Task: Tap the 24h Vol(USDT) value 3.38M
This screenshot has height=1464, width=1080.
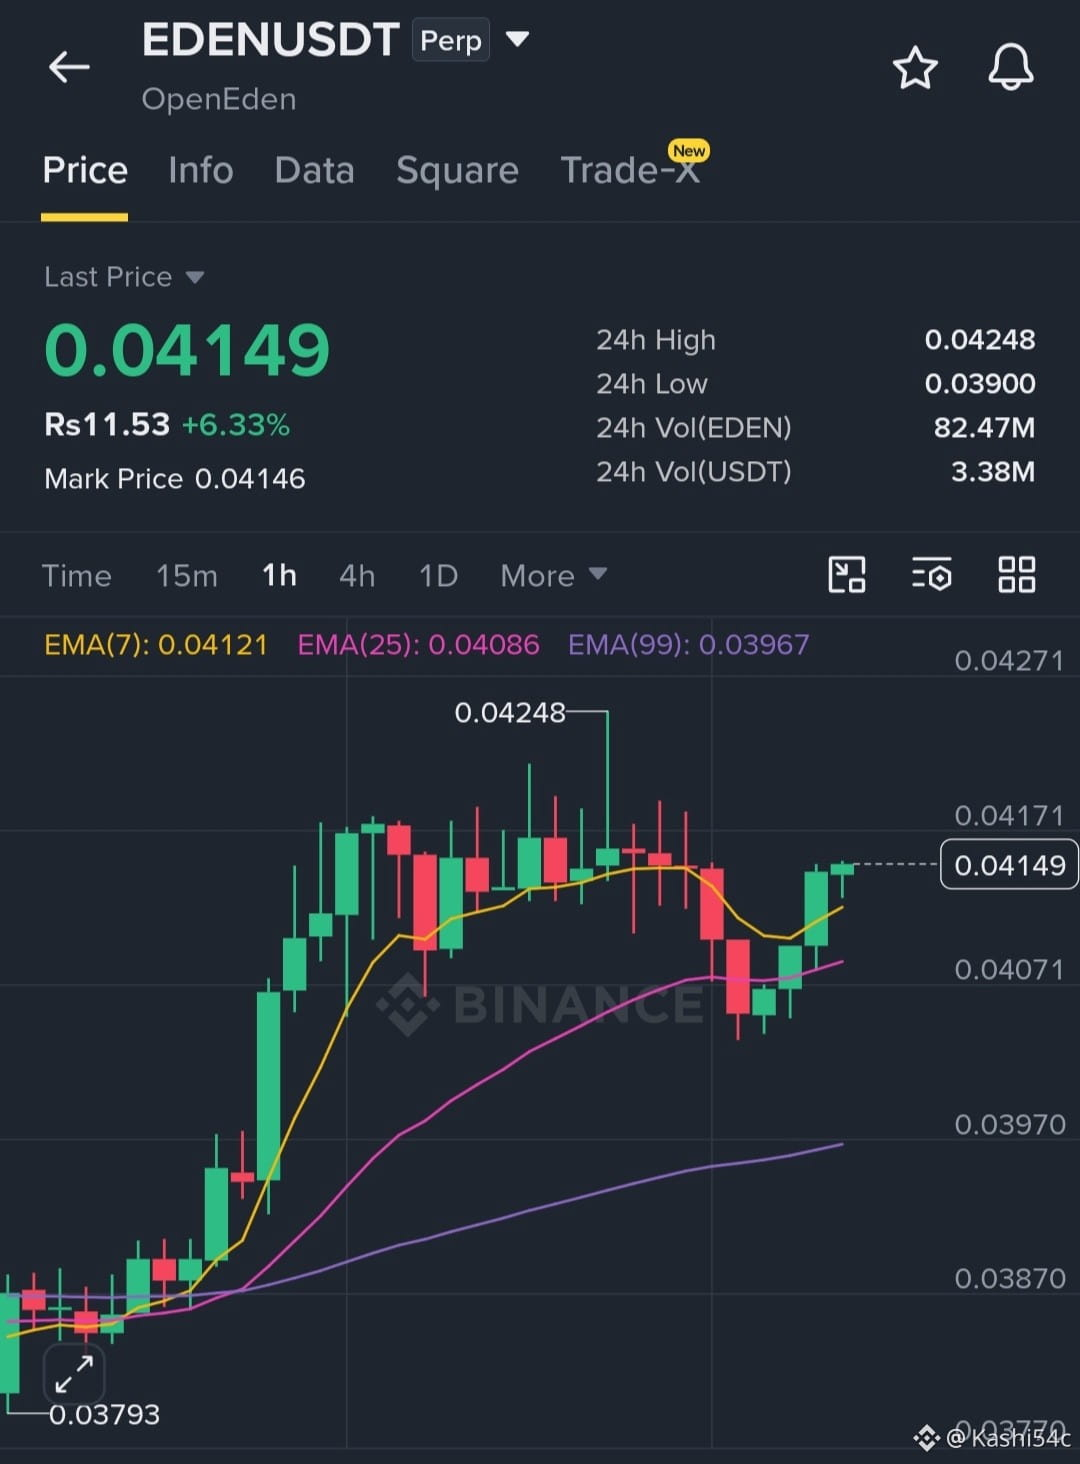Action: pyautogui.click(x=992, y=472)
